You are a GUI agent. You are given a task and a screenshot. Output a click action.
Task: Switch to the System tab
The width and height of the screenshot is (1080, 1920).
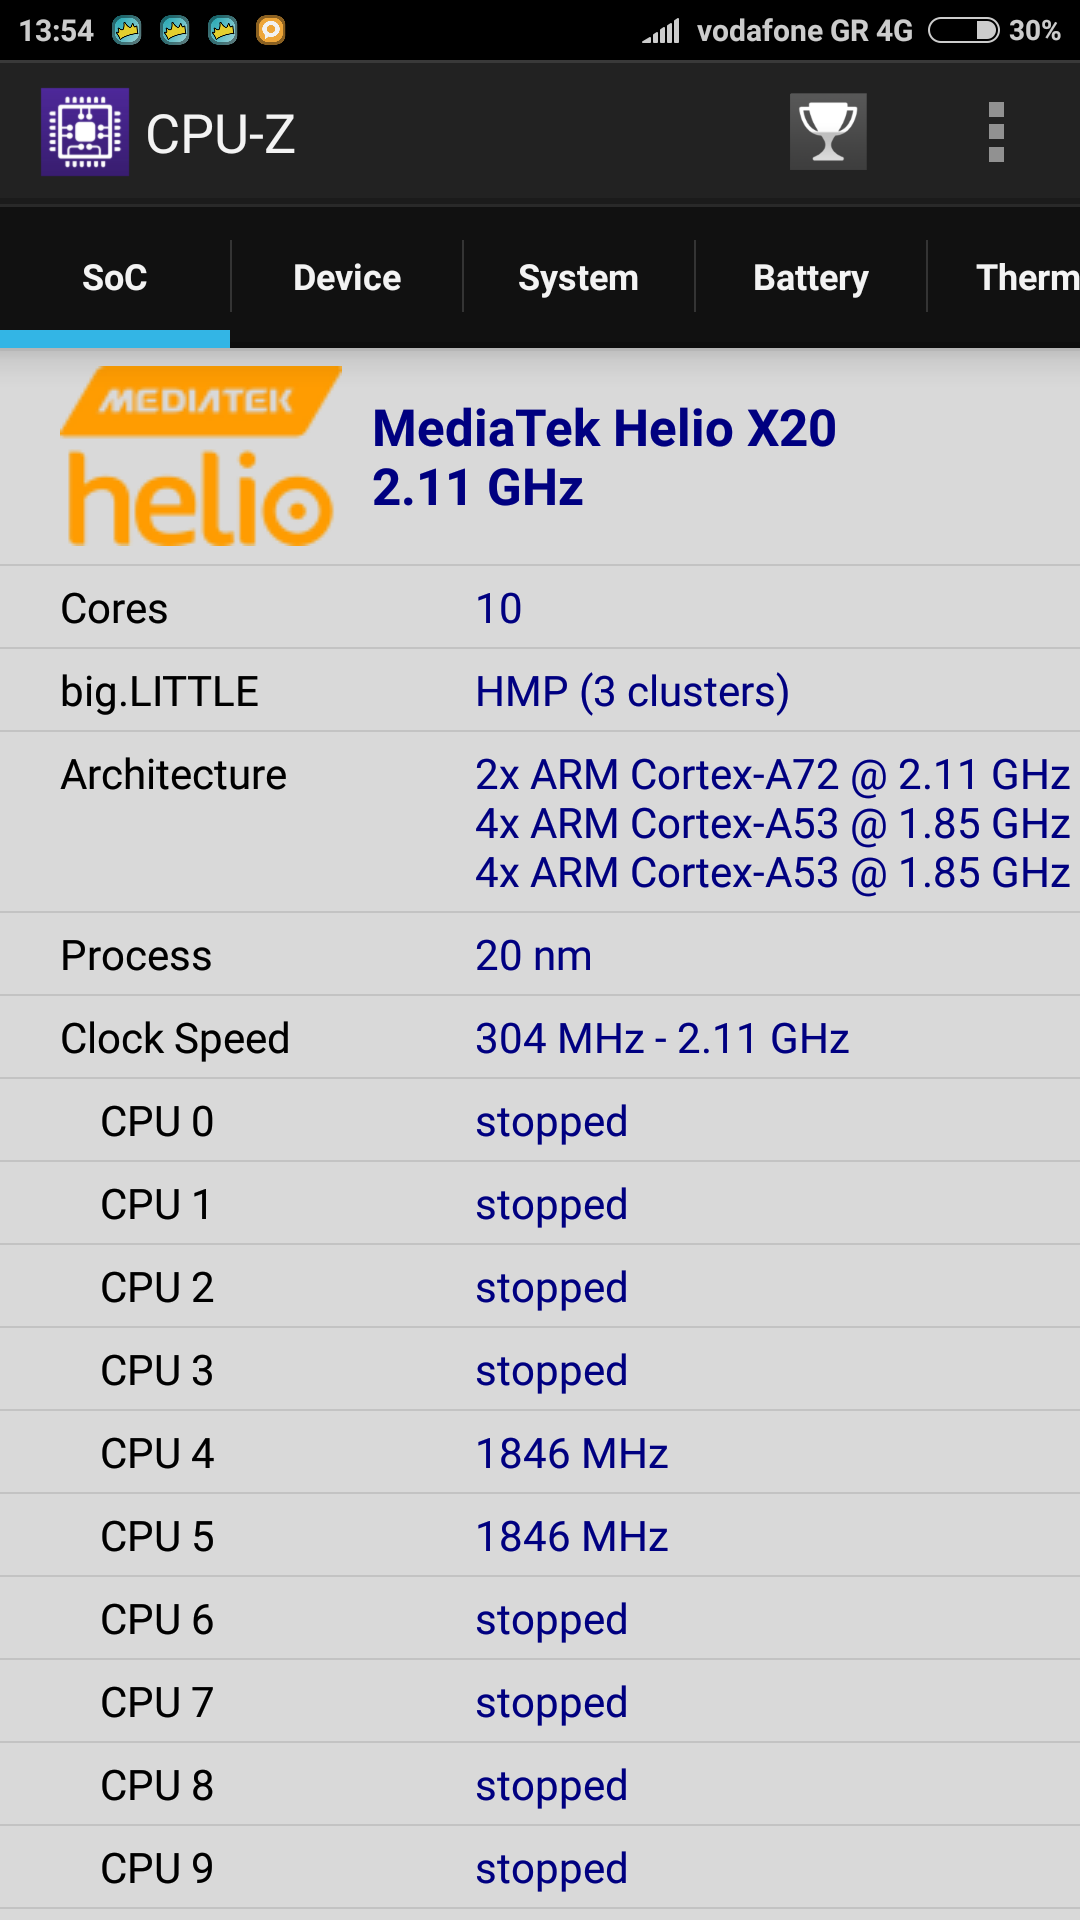(x=578, y=278)
